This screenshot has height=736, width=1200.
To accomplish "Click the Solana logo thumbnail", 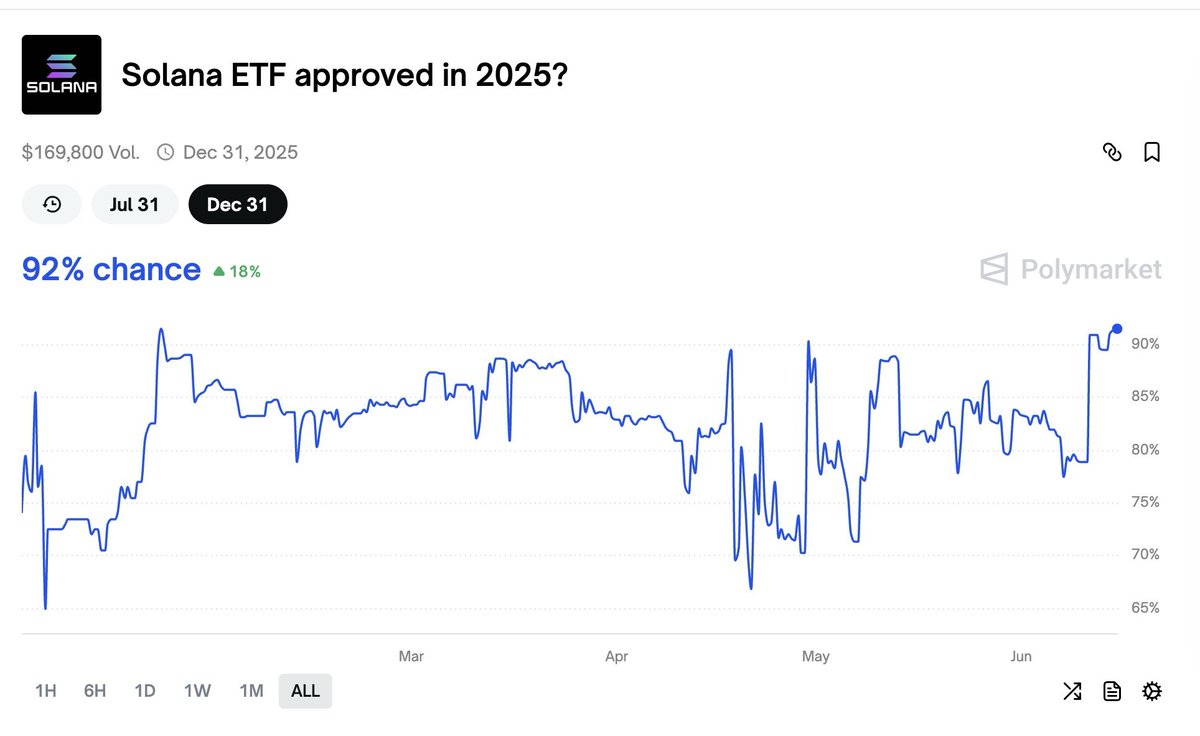I will click(x=62, y=75).
